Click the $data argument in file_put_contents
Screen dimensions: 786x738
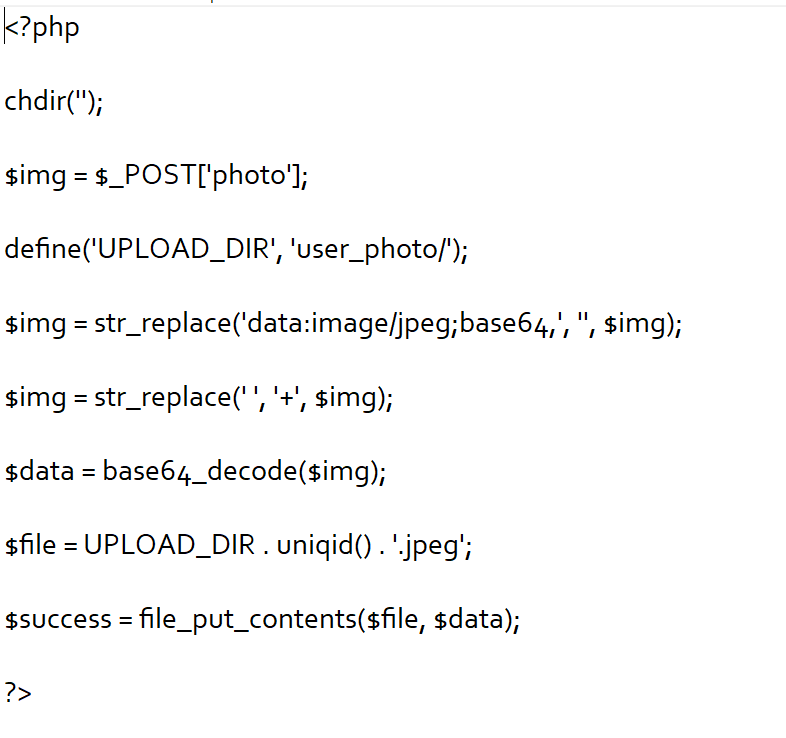click(x=468, y=619)
